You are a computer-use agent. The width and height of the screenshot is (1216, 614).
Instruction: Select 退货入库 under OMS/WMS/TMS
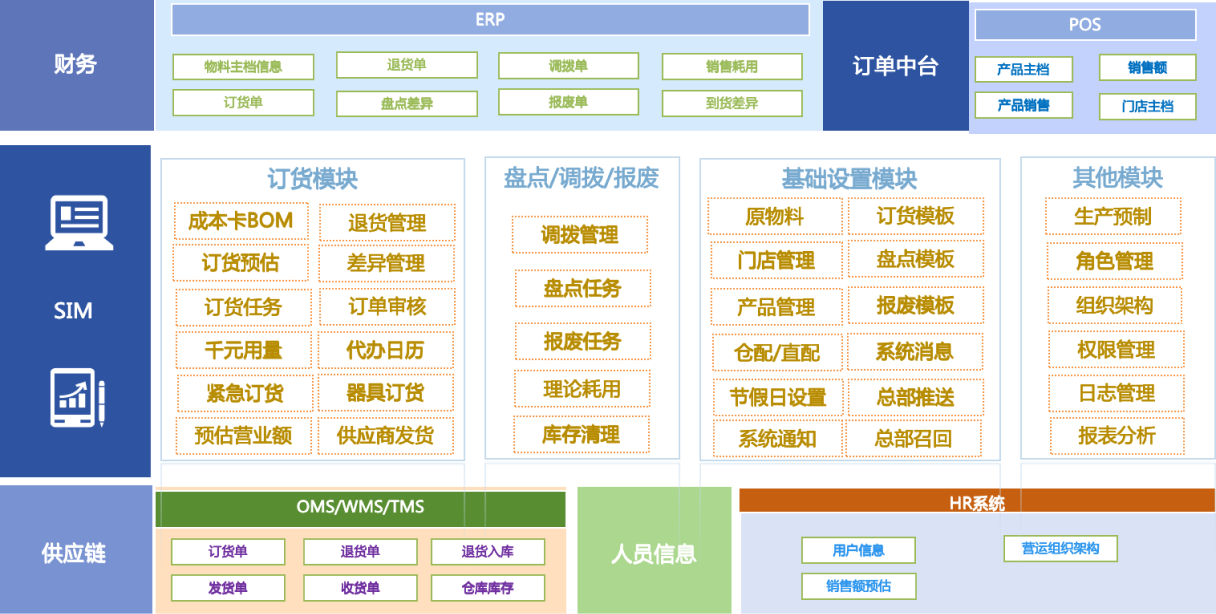[x=488, y=552]
